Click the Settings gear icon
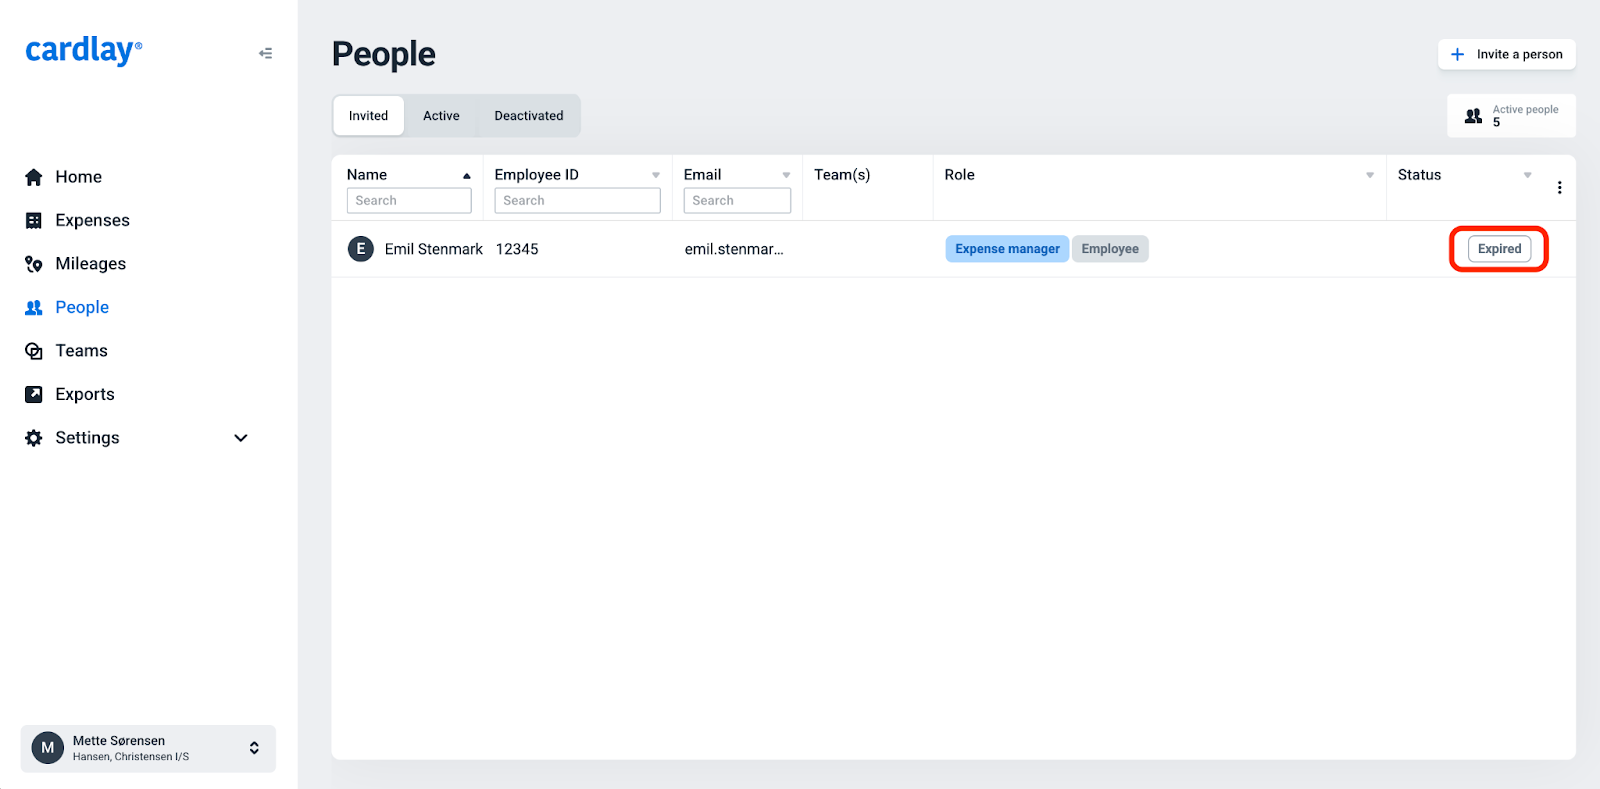1600x789 pixels. (34, 438)
